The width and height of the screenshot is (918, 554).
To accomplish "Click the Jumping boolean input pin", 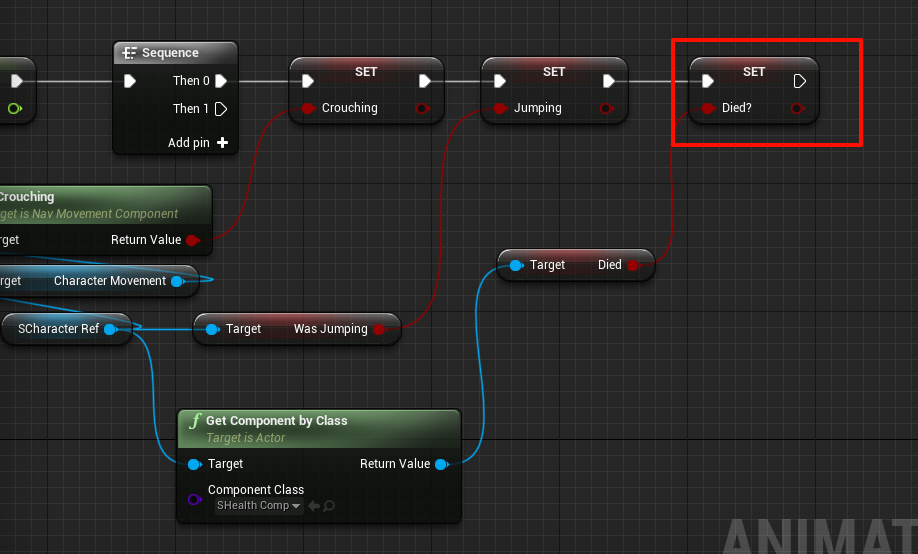I will [x=499, y=108].
